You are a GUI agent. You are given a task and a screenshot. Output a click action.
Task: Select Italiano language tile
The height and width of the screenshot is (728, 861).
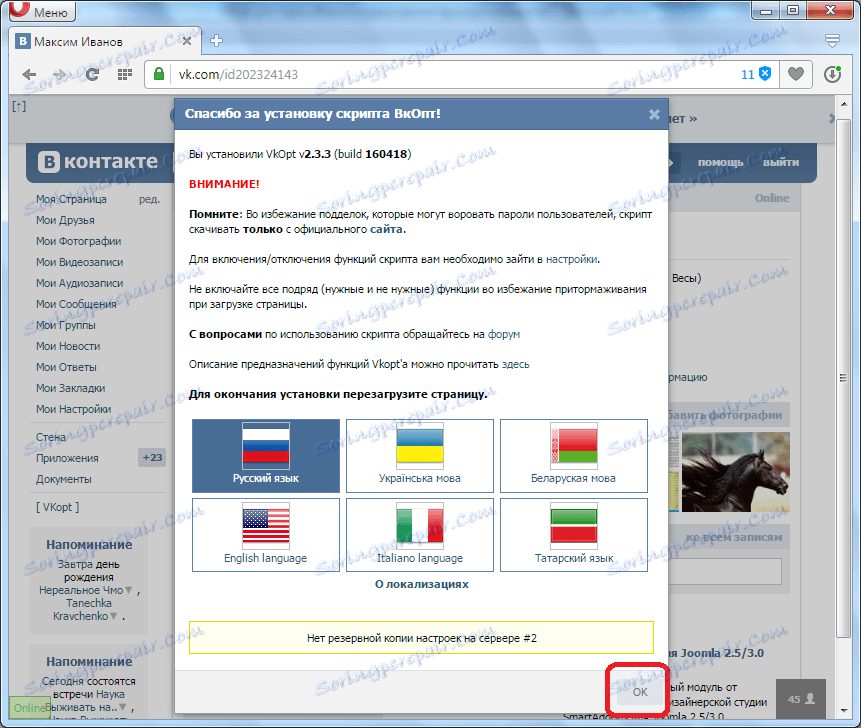coord(420,535)
